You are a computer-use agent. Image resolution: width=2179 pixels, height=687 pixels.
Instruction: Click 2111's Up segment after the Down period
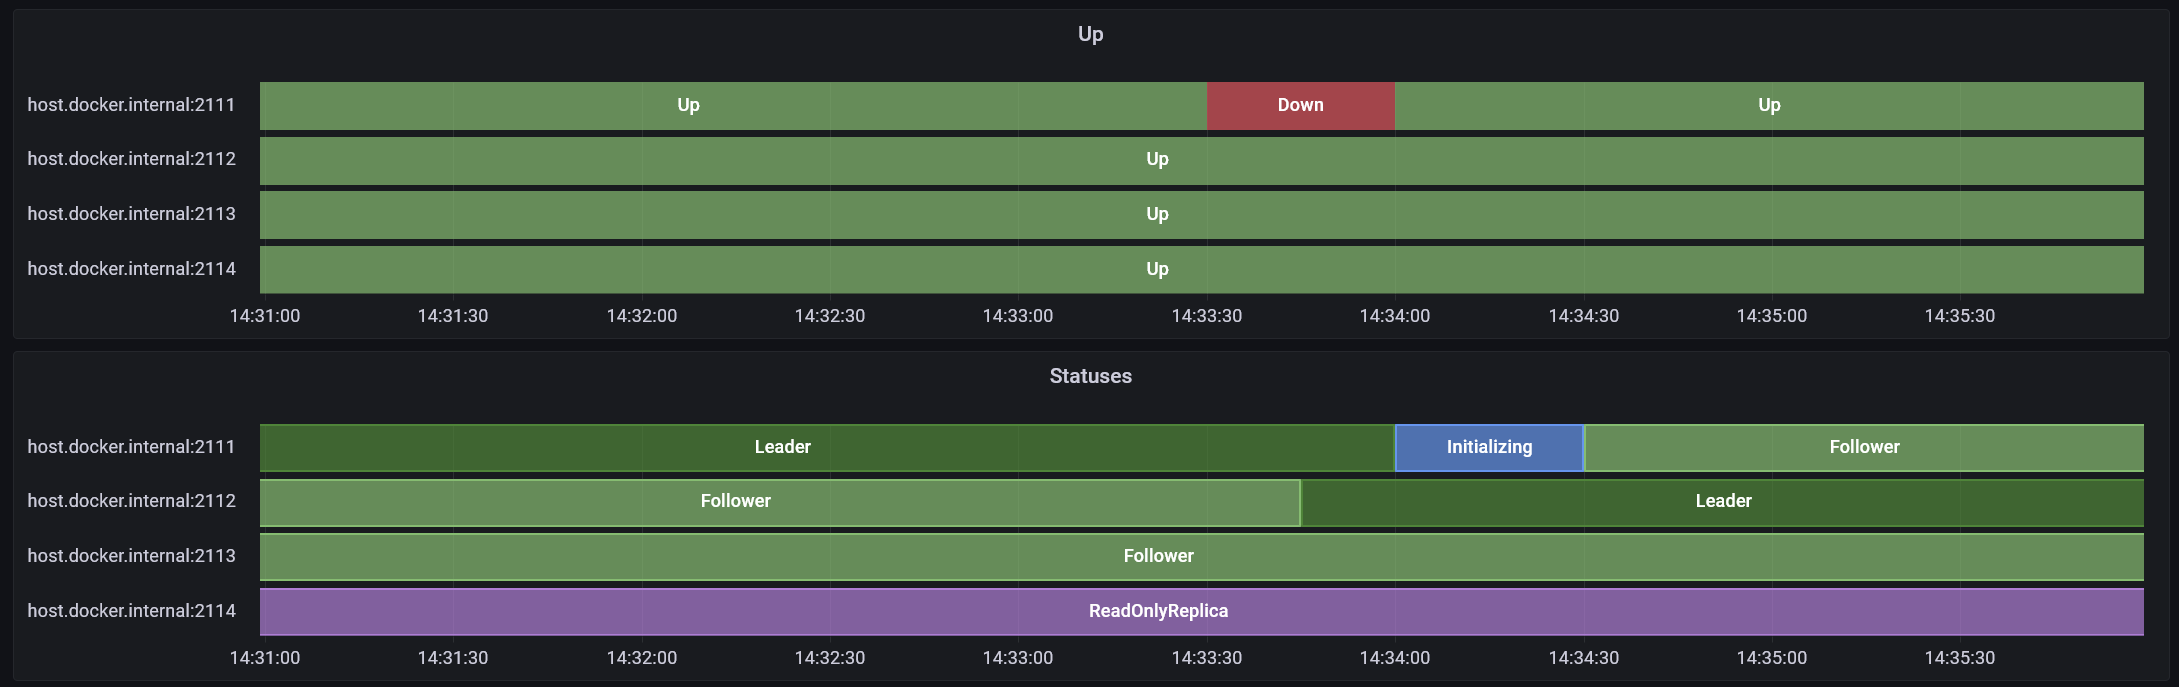1768,106
